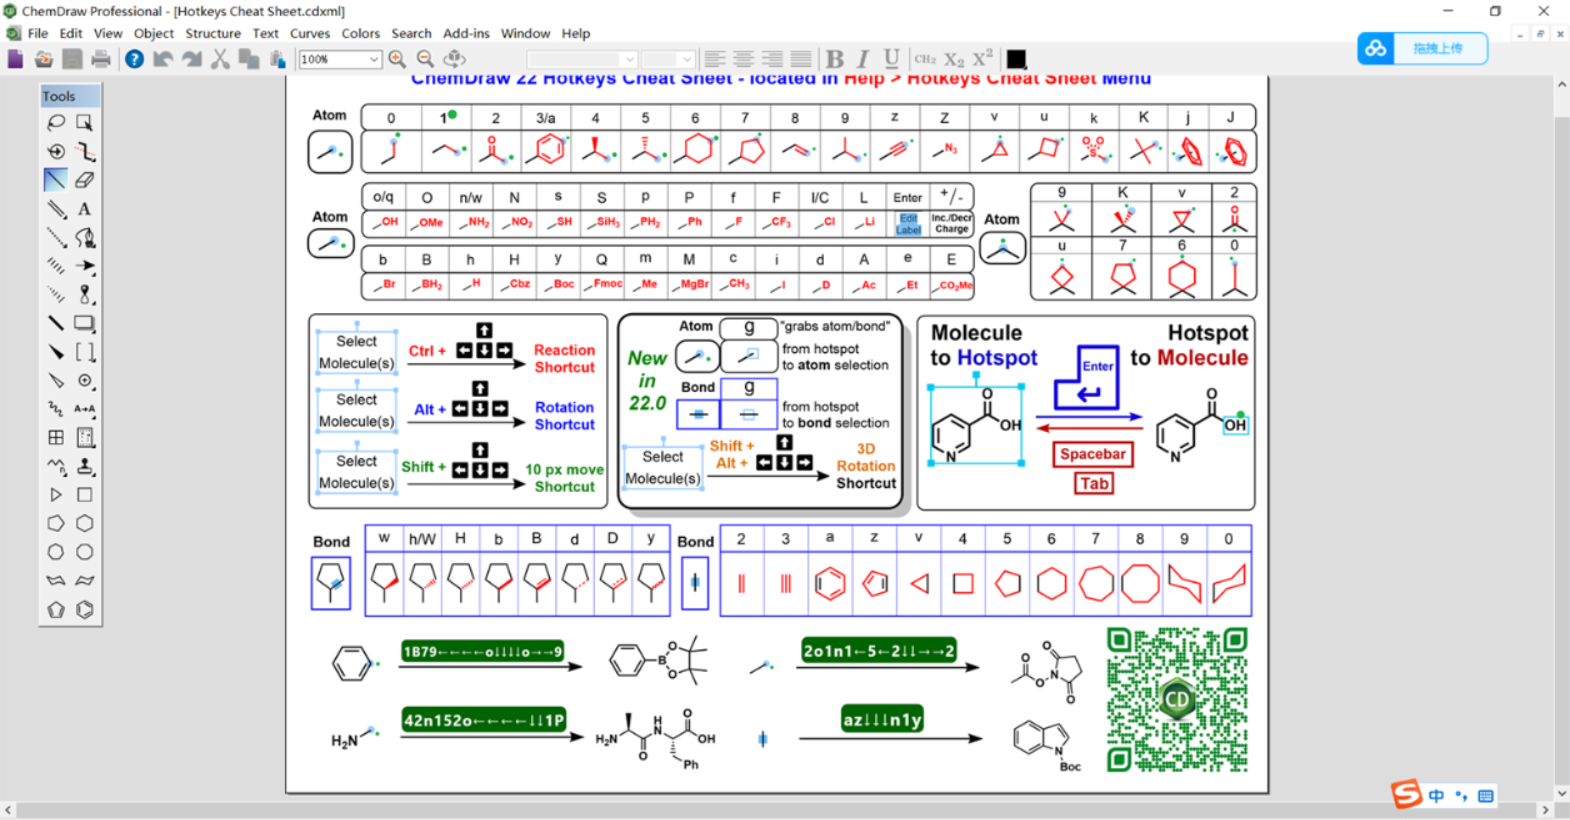
Task: Open the Object menu
Action: click(154, 33)
